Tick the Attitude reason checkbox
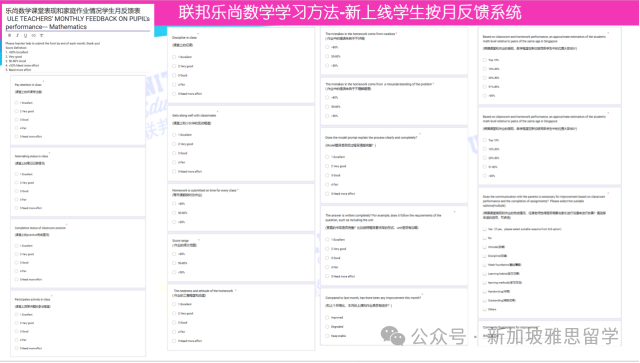Screen dimensions: 640x363 click(484, 247)
